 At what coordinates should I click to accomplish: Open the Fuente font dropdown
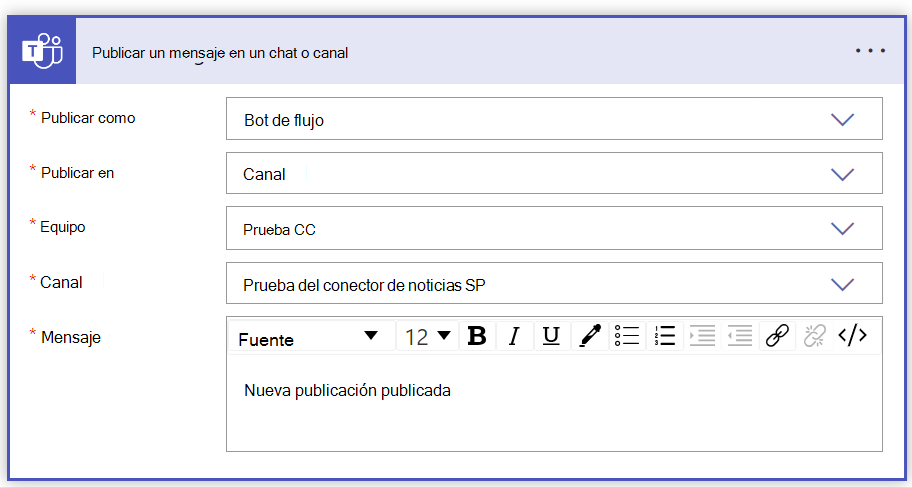[311, 336]
